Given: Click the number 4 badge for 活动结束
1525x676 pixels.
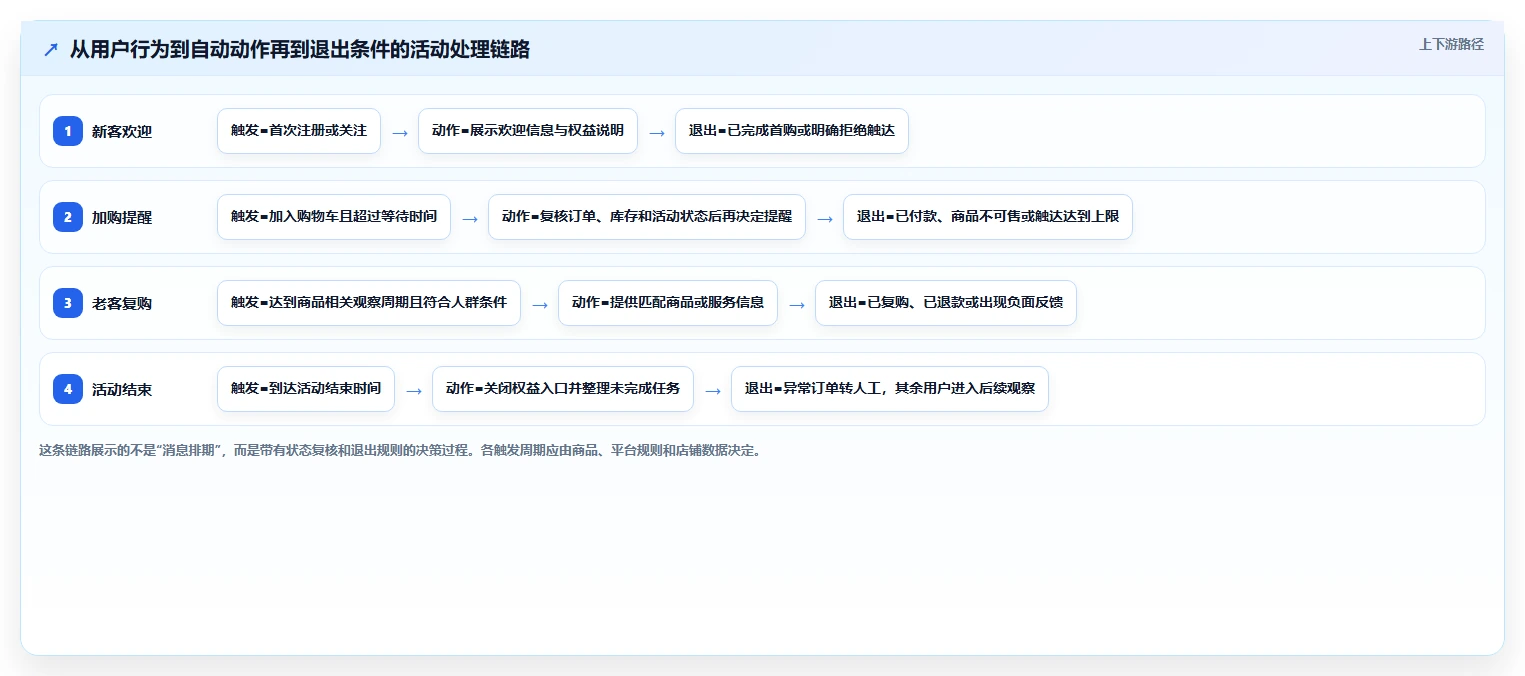Looking at the screenshot, I should point(68,389).
